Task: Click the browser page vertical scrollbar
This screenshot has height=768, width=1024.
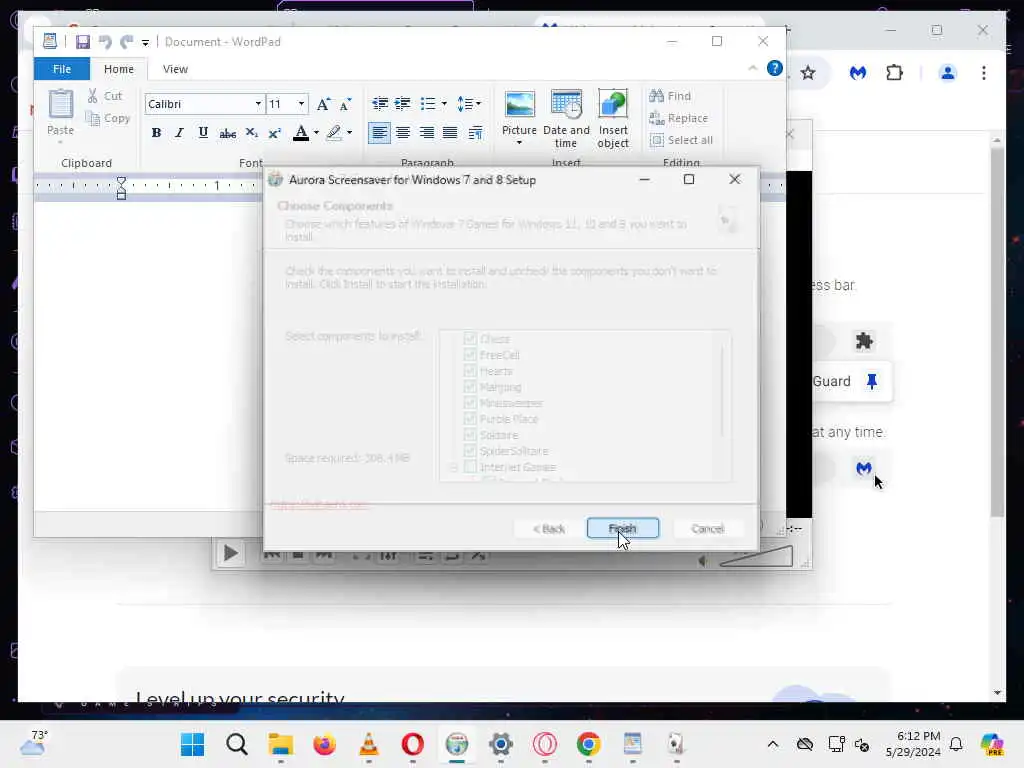Action: [997, 332]
